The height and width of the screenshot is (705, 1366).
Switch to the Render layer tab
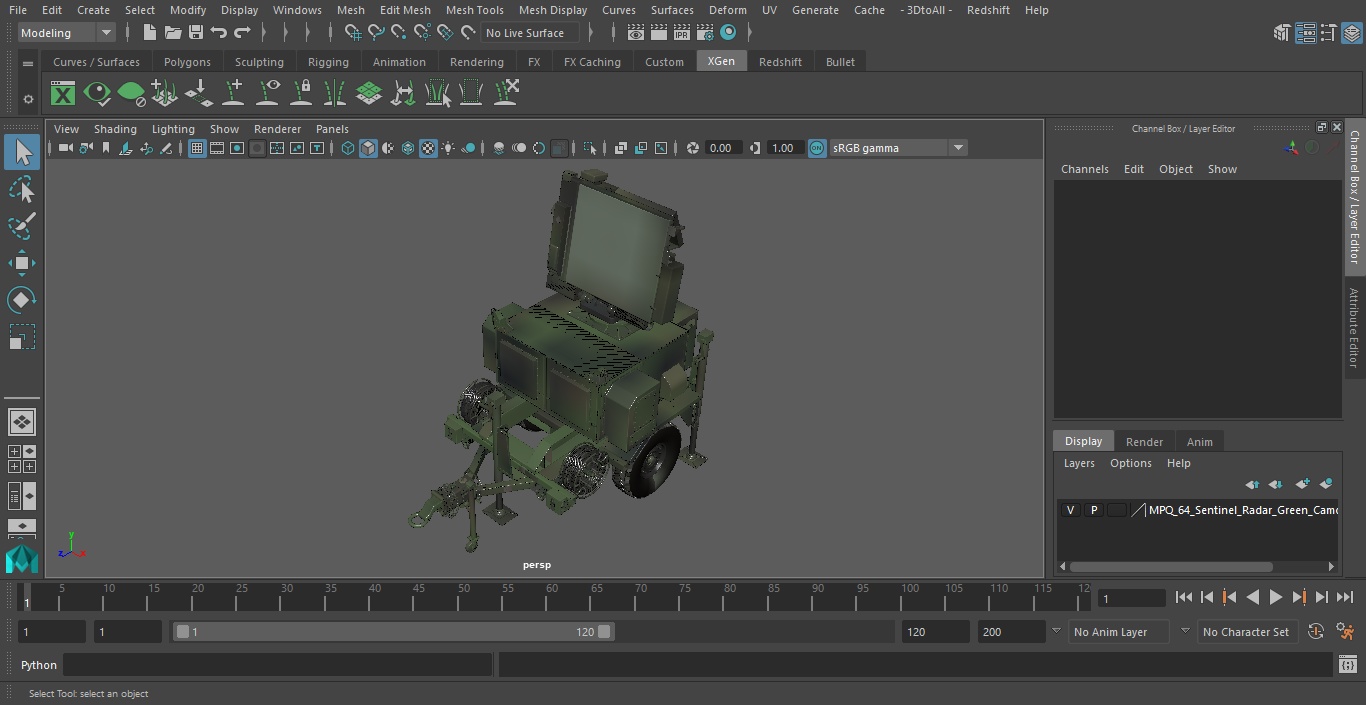[x=1144, y=442]
